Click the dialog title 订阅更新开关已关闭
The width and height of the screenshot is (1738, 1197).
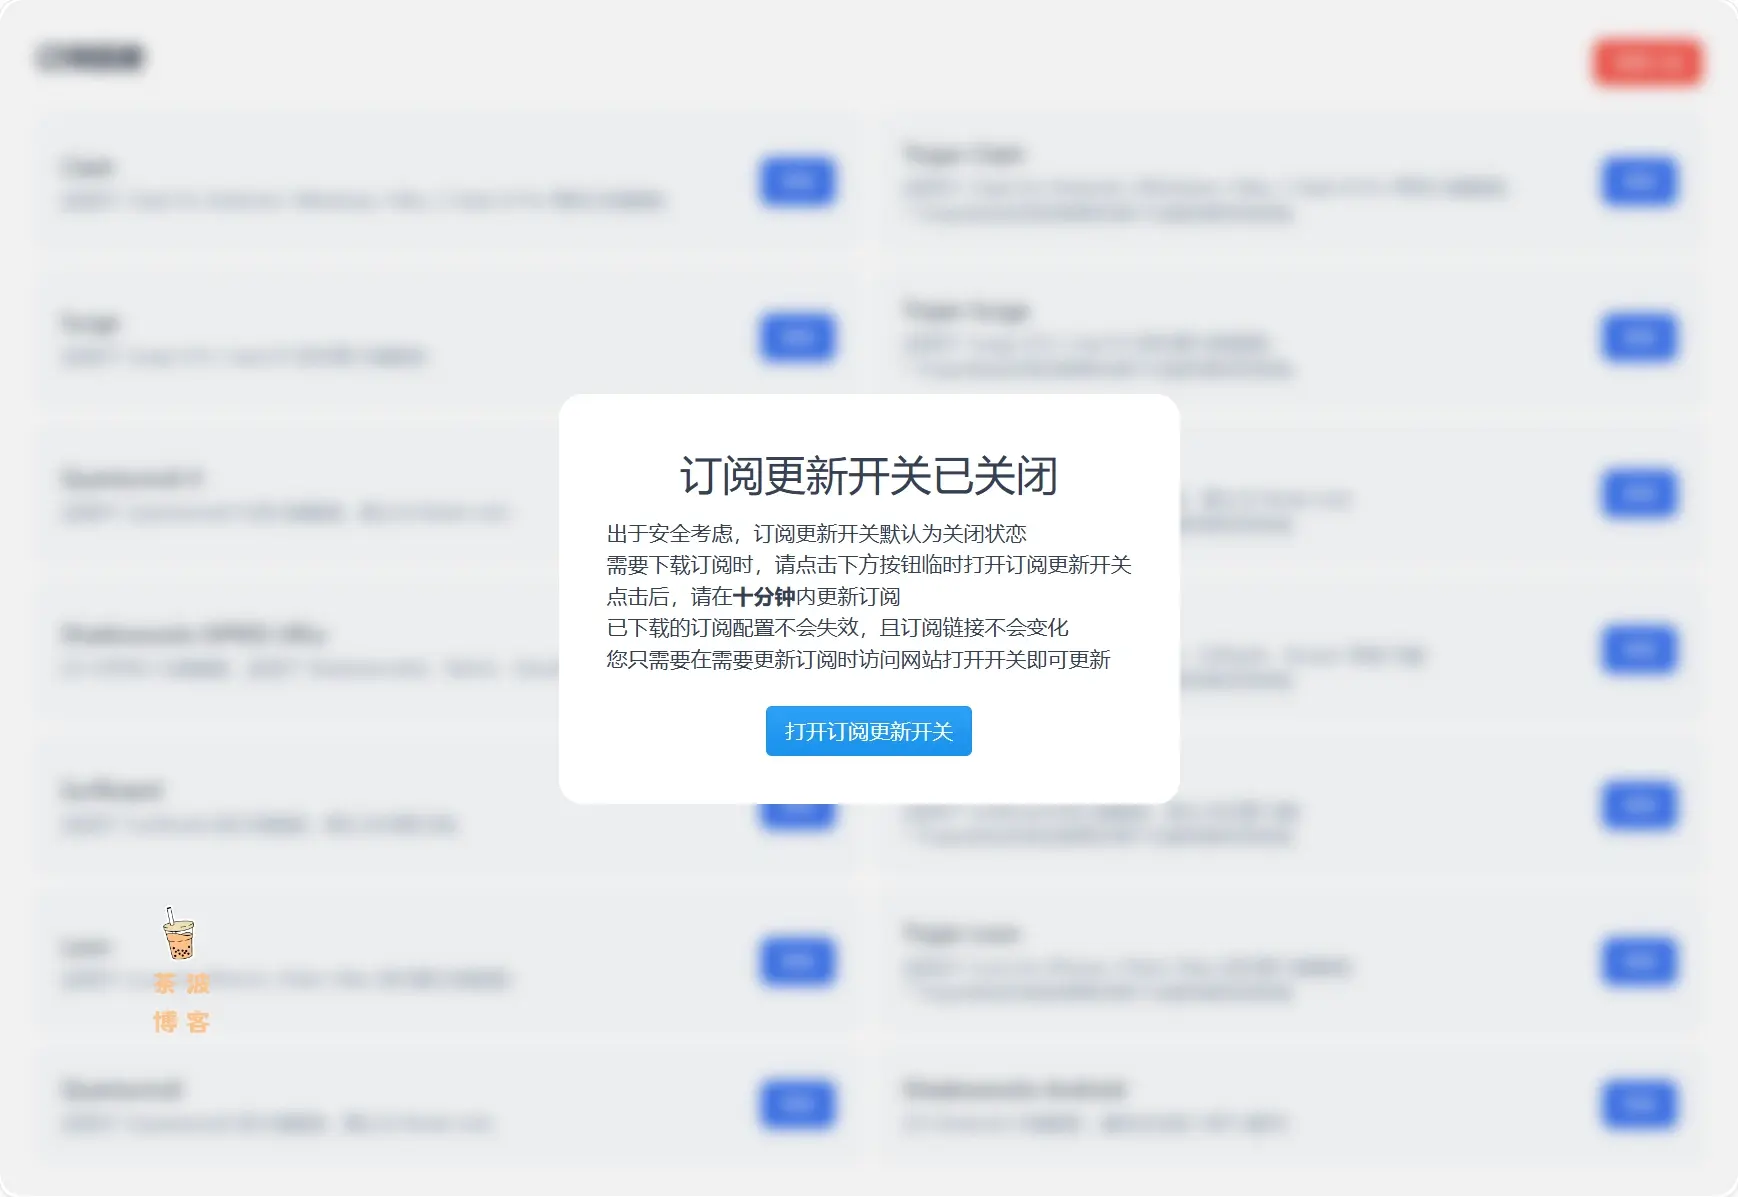coord(868,475)
